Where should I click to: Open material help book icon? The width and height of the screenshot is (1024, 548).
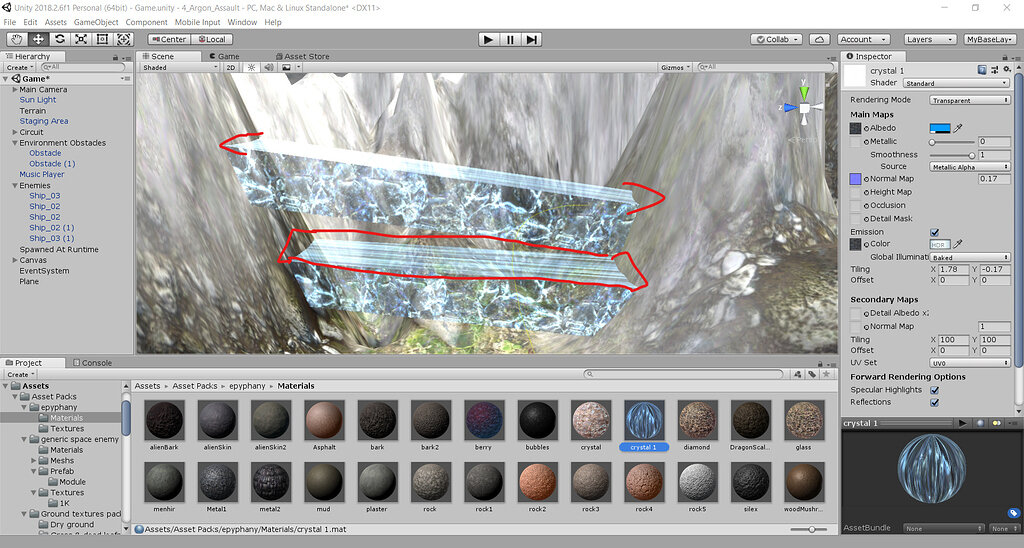click(x=982, y=70)
